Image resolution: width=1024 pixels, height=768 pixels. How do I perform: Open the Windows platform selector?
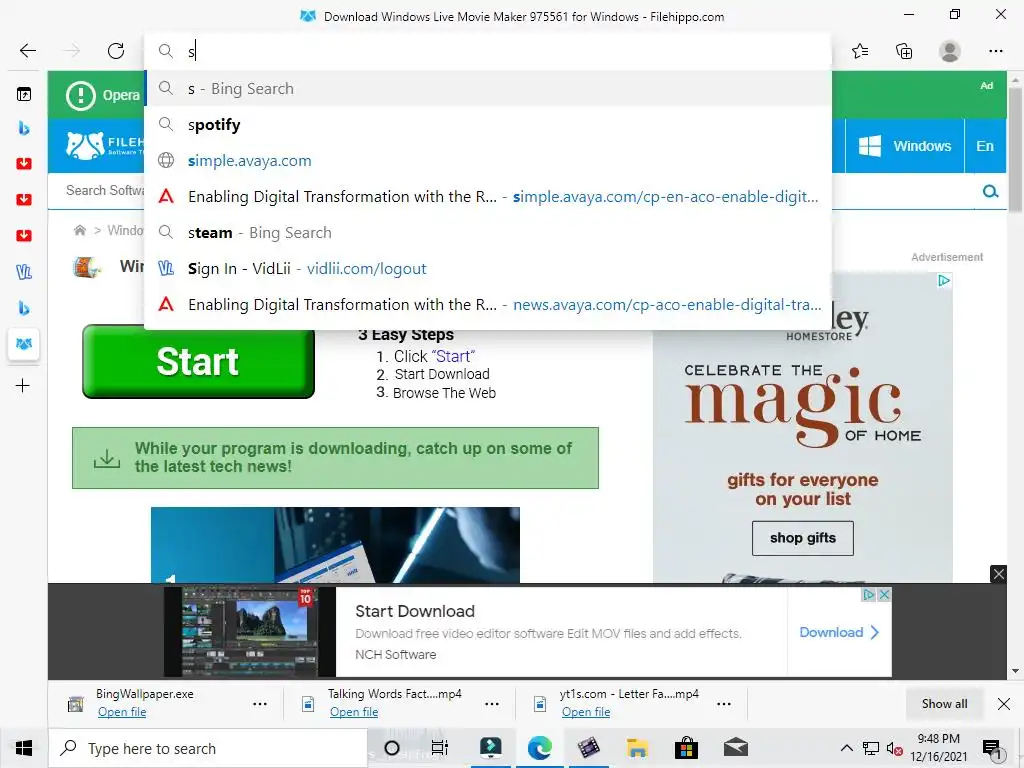pyautogui.click(x=904, y=146)
